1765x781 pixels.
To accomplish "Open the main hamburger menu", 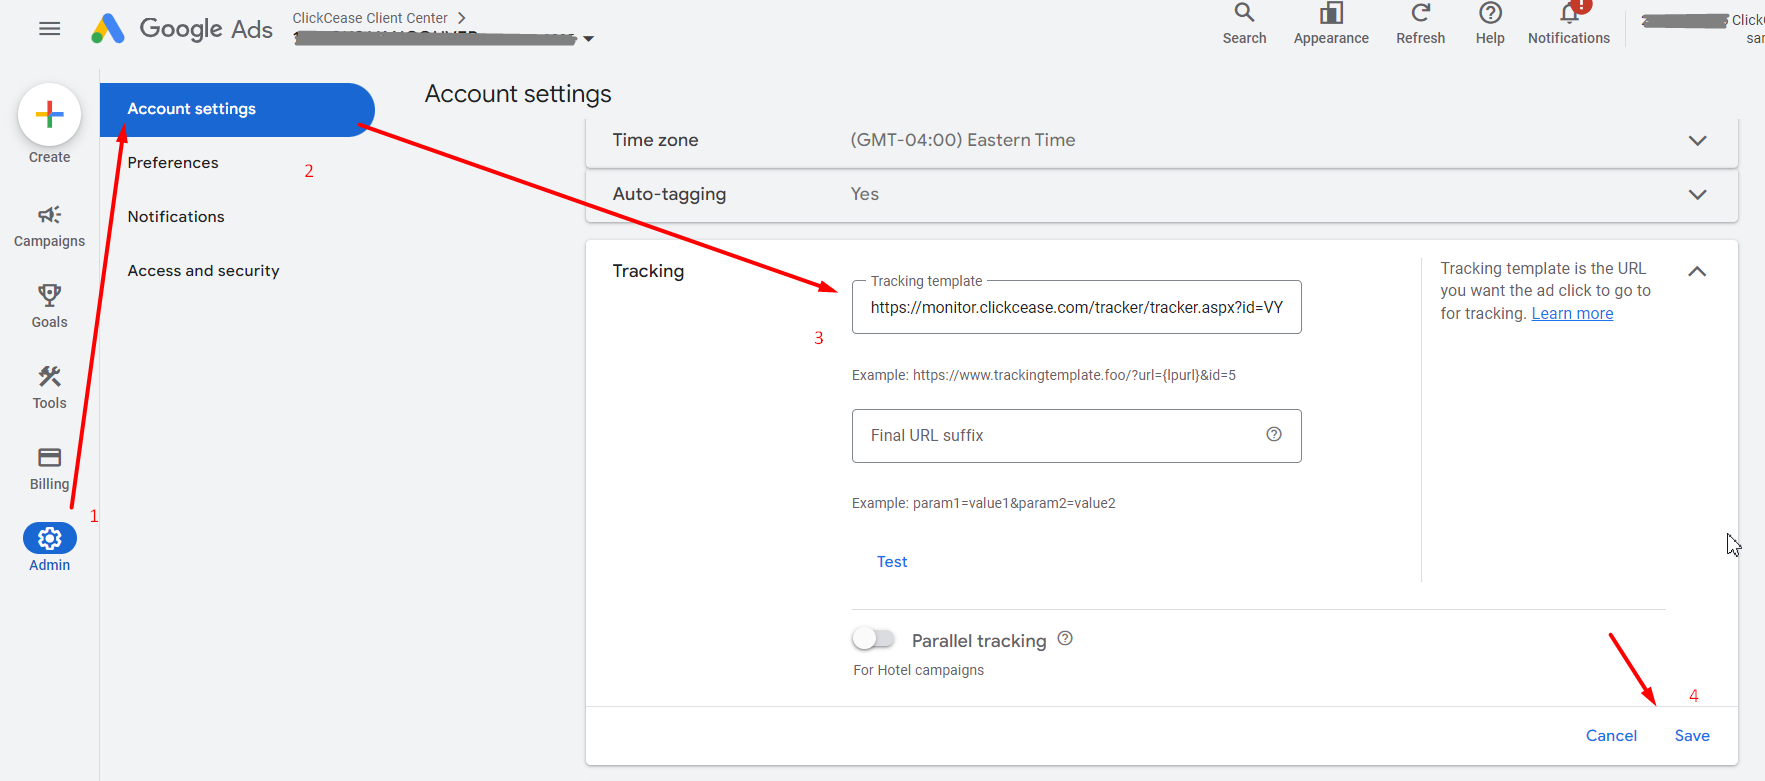I will (49, 29).
